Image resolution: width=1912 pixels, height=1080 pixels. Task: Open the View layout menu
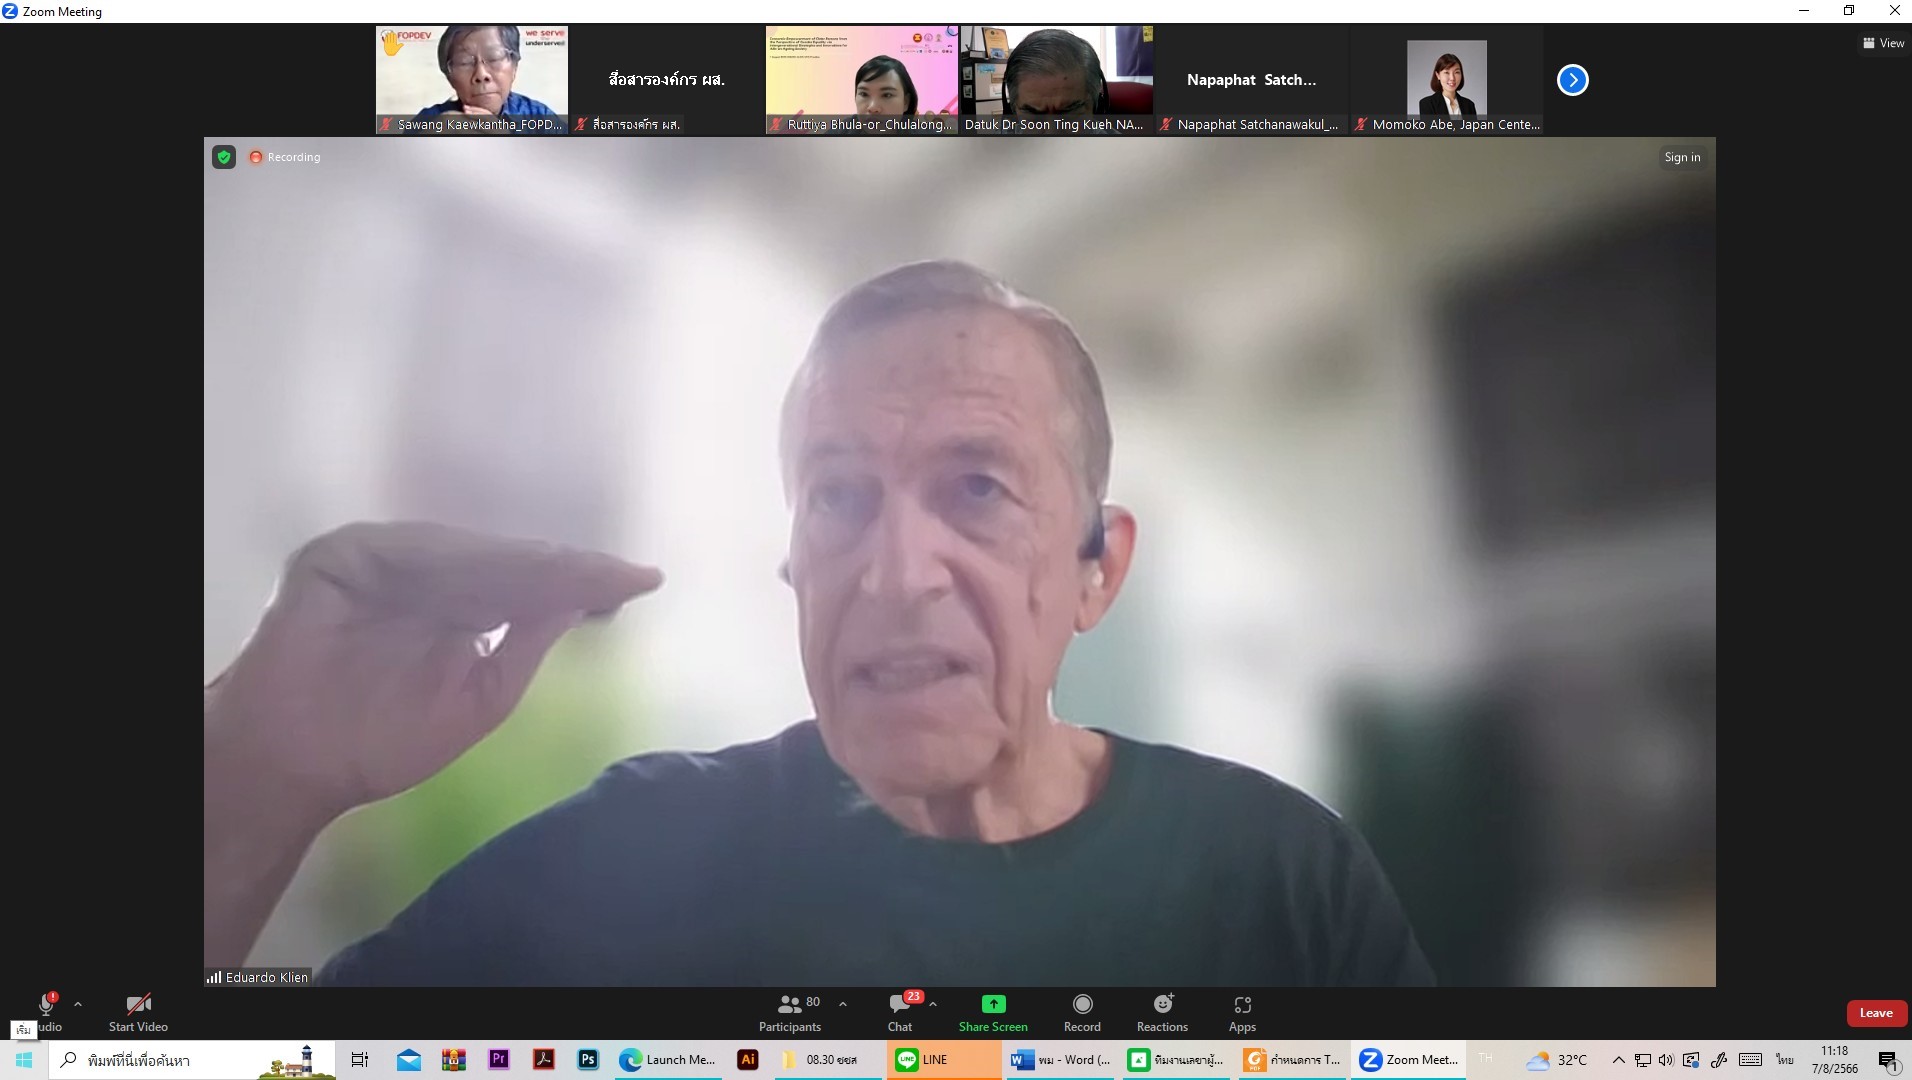[1883, 43]
